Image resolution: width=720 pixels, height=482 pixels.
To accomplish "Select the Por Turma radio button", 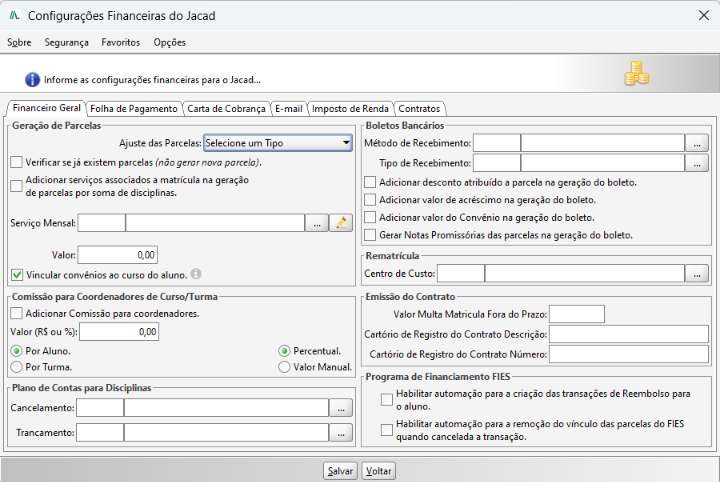I will tap(17, 367).
